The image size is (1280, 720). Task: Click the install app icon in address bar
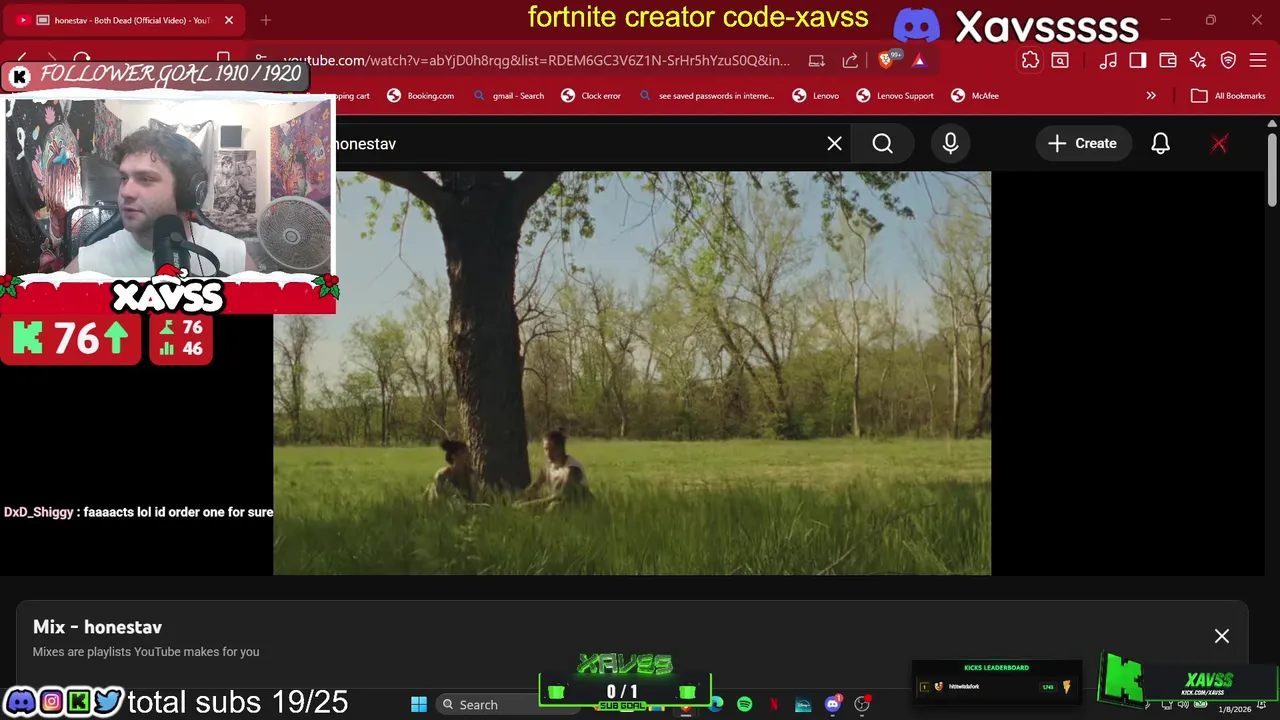point(817,61)
